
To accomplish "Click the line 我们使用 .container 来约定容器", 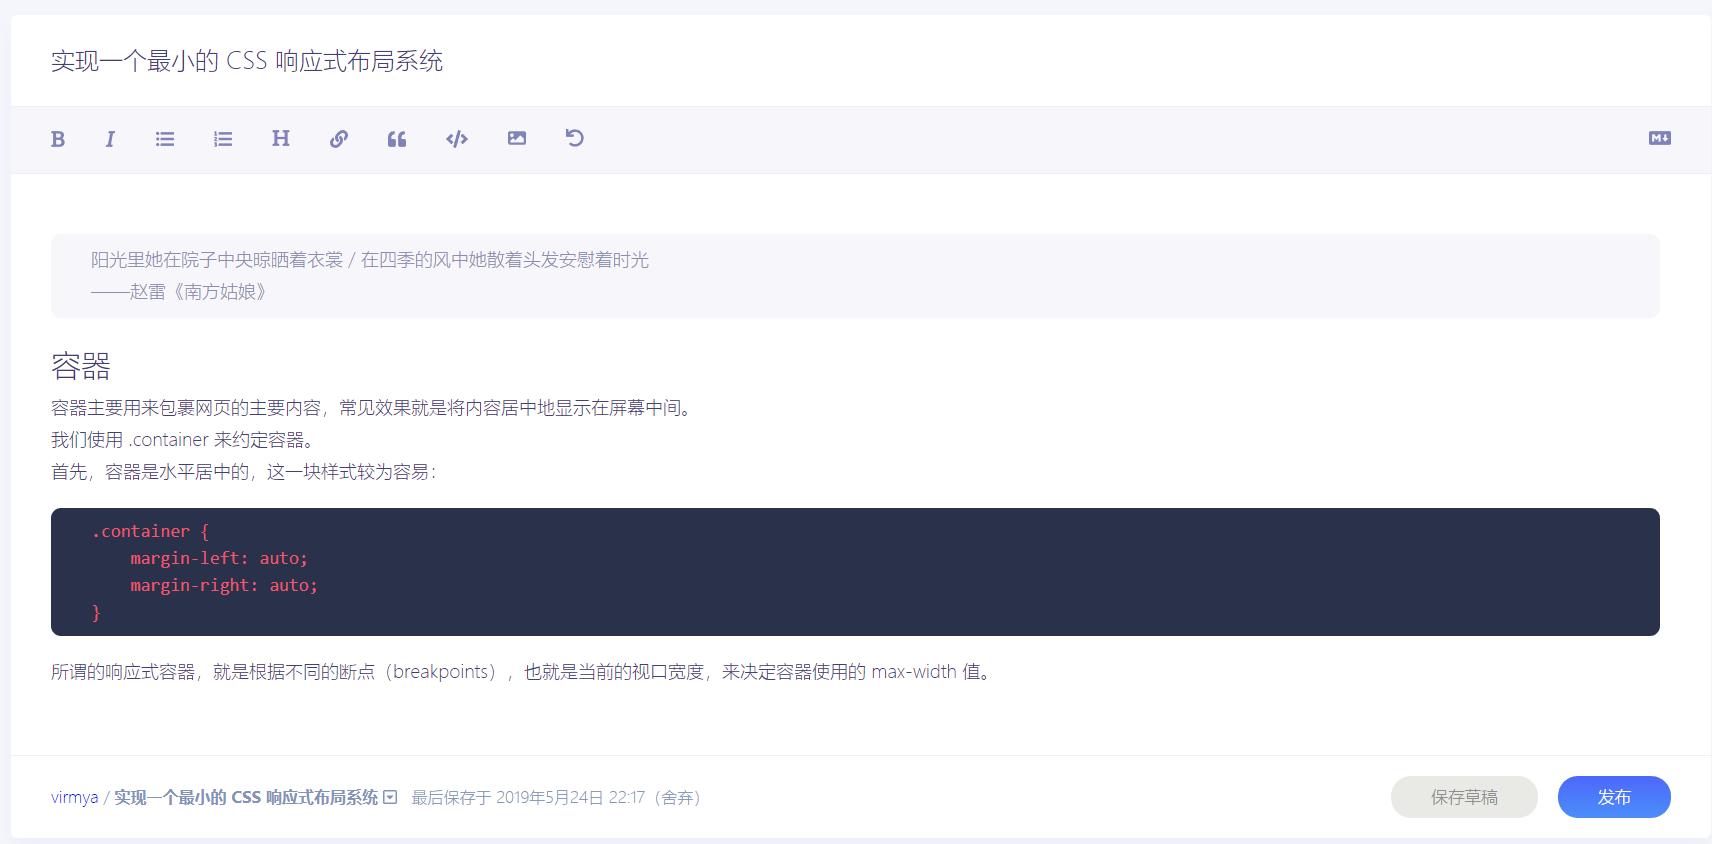I will (185, 440).
